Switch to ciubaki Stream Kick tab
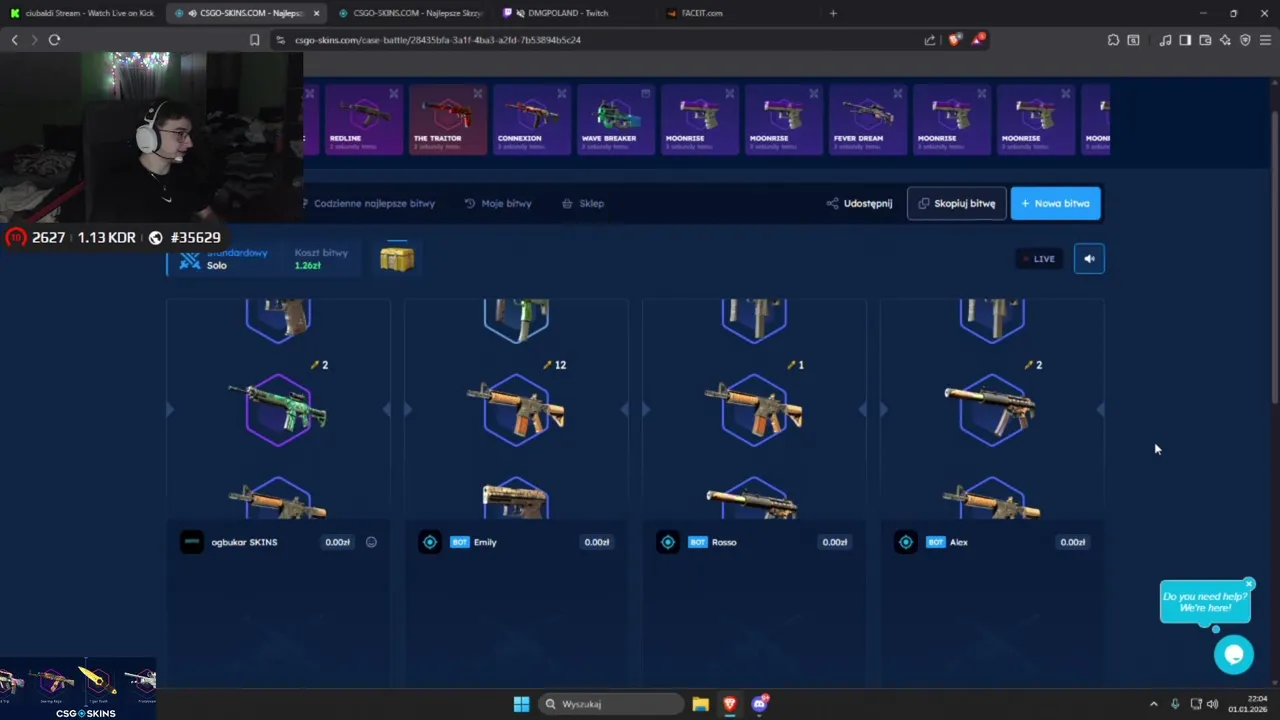This screenshot has width=1280, height=720. [x=82, y=13]
